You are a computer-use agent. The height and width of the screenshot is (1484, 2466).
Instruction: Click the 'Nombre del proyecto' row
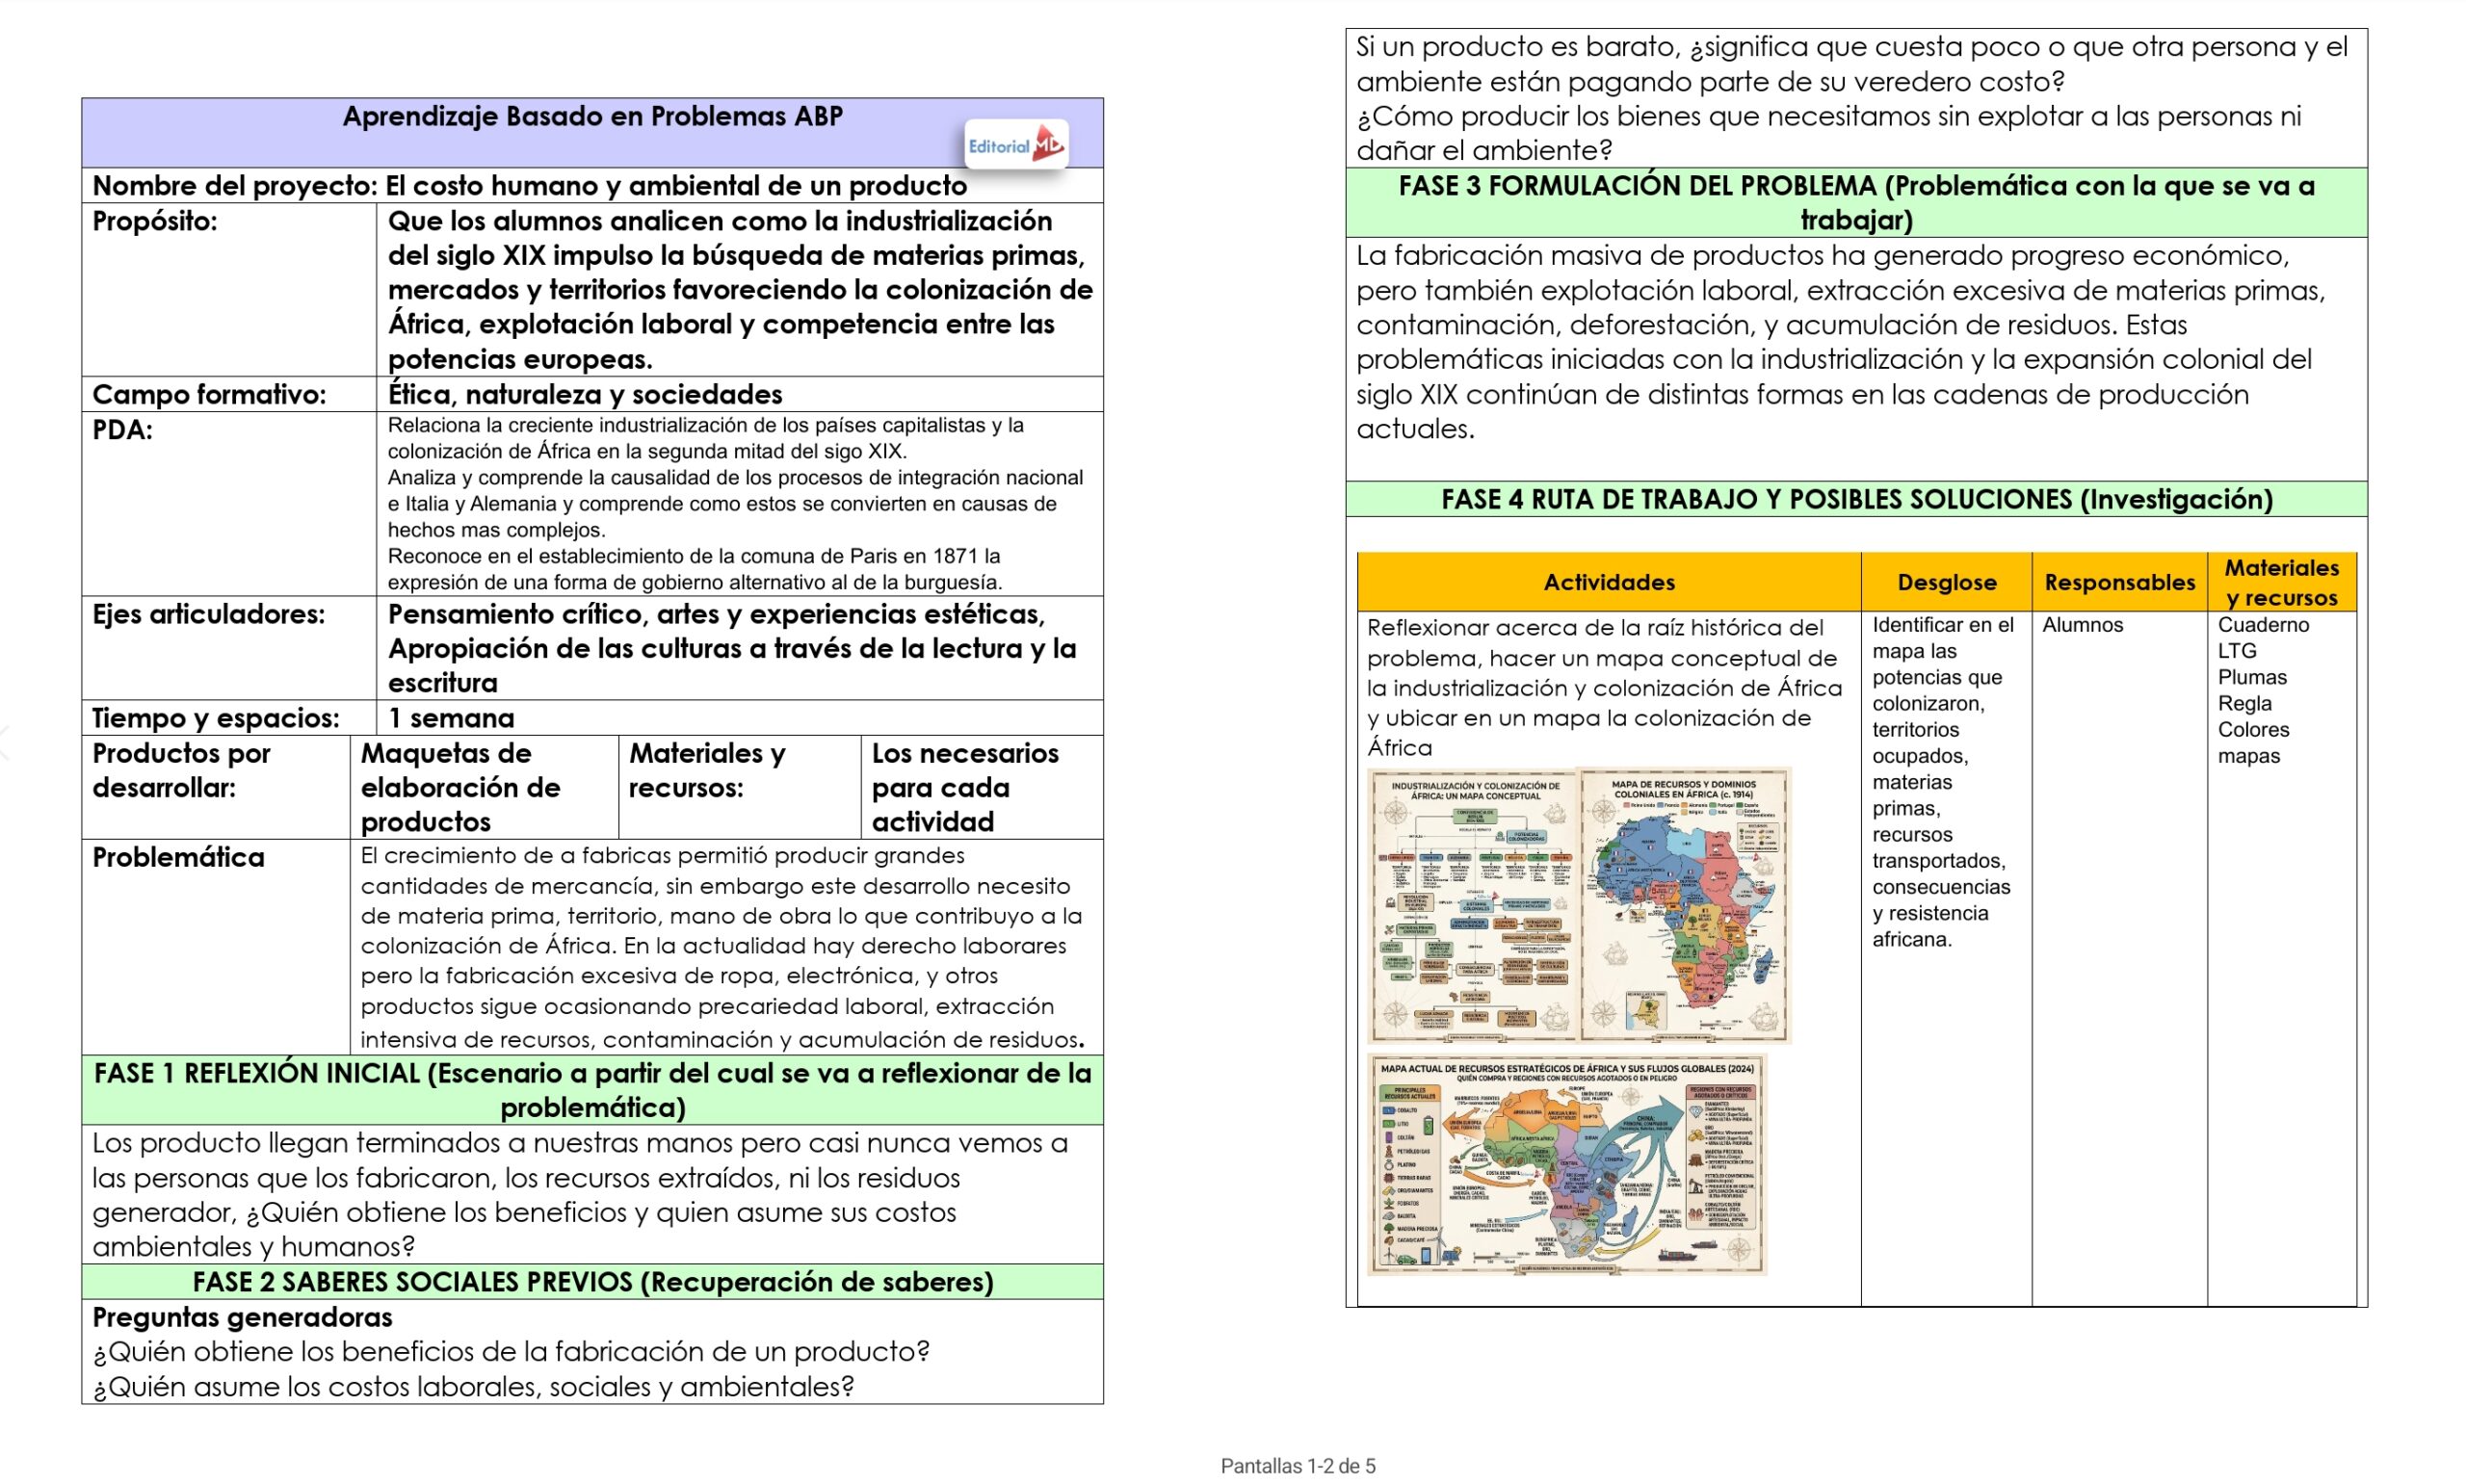[592, 185]
